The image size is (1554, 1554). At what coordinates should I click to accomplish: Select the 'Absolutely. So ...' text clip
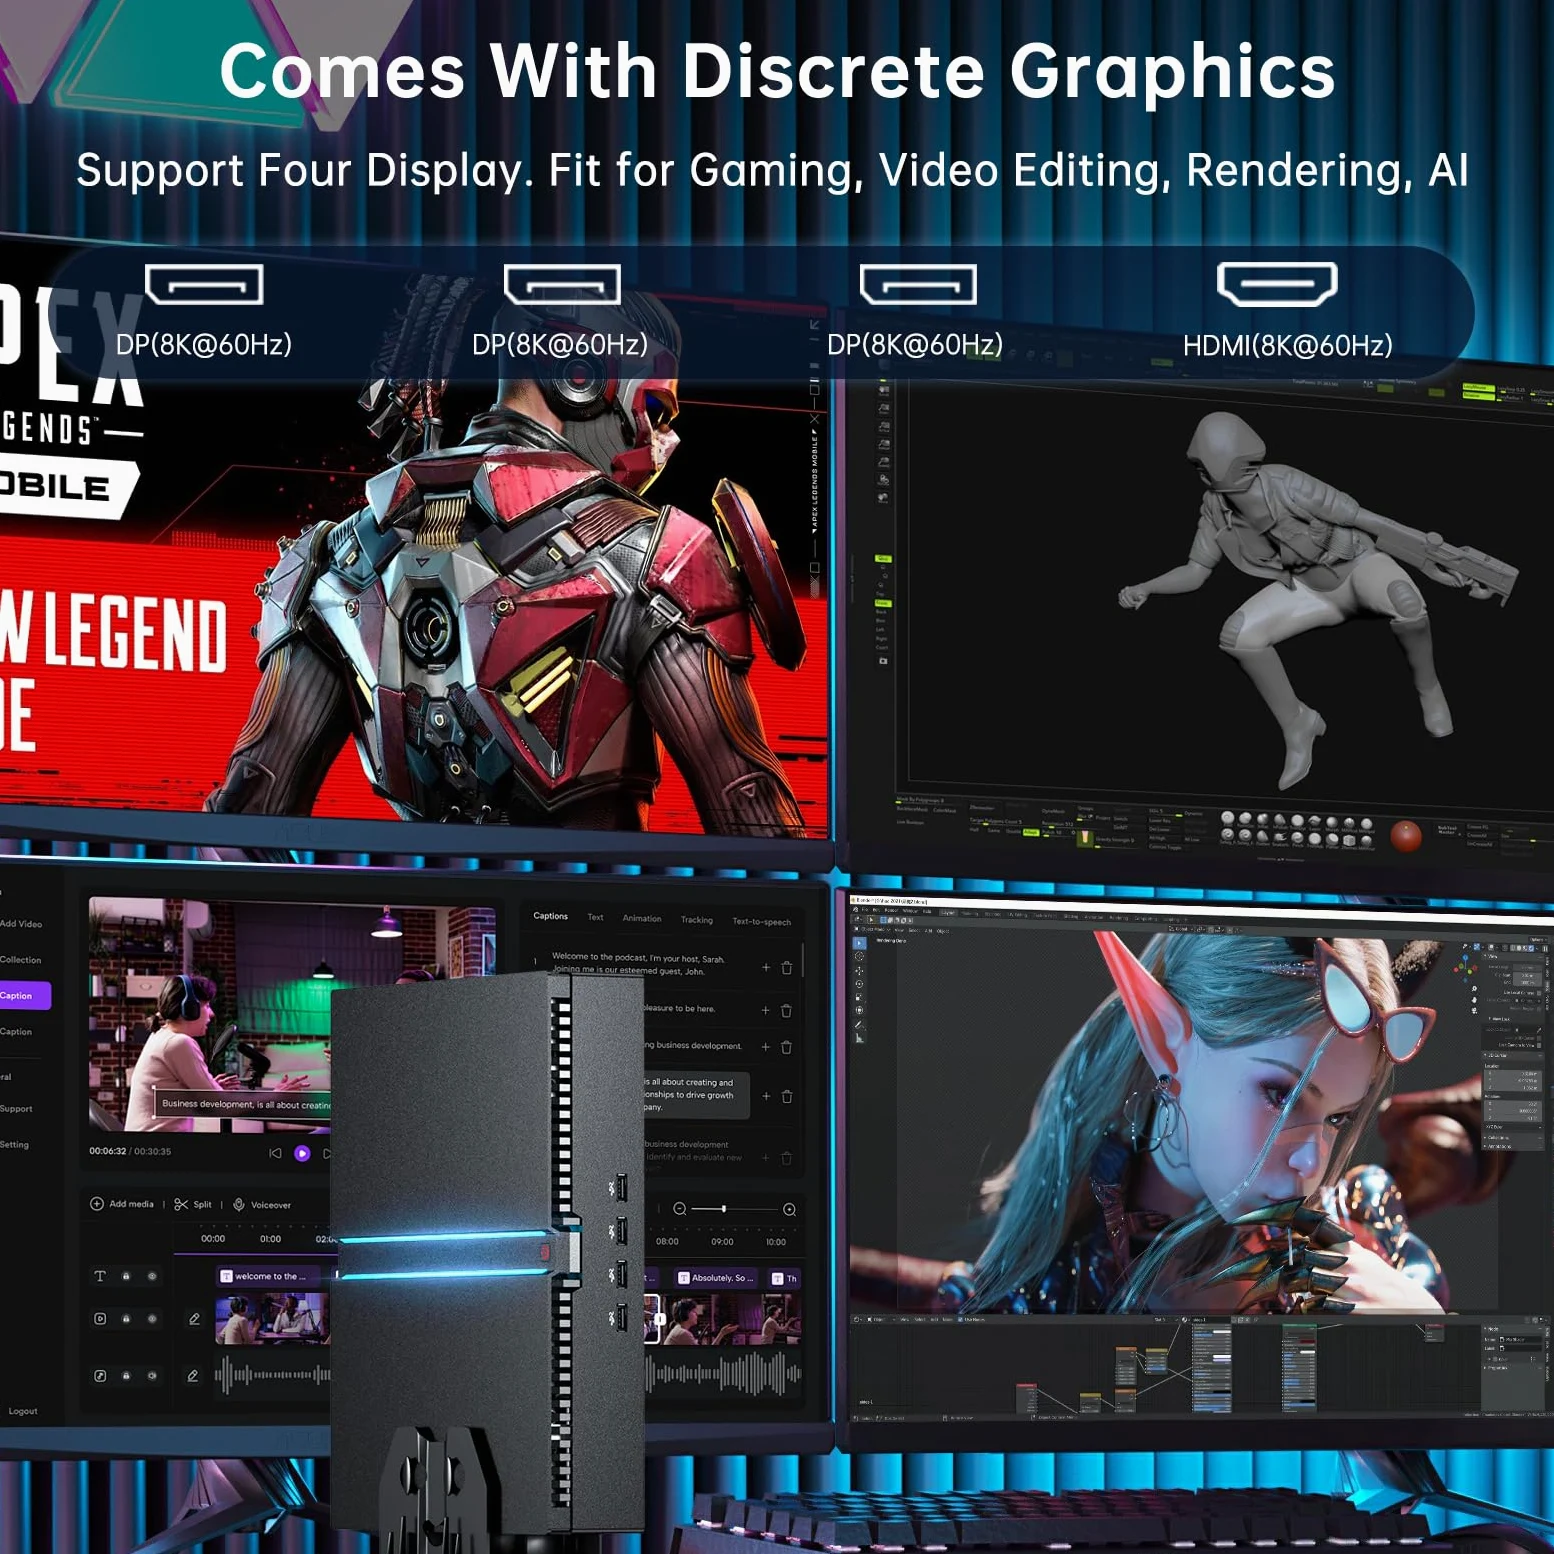point(716,1278)
